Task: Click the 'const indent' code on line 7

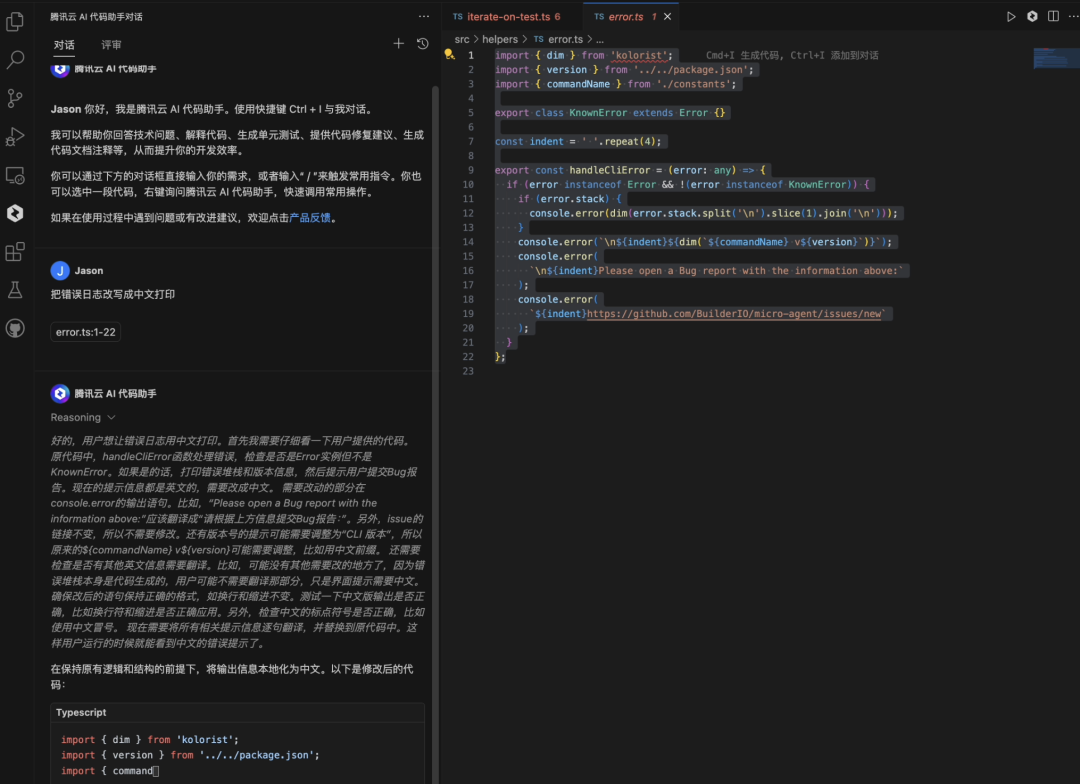Action: [529, 141]
